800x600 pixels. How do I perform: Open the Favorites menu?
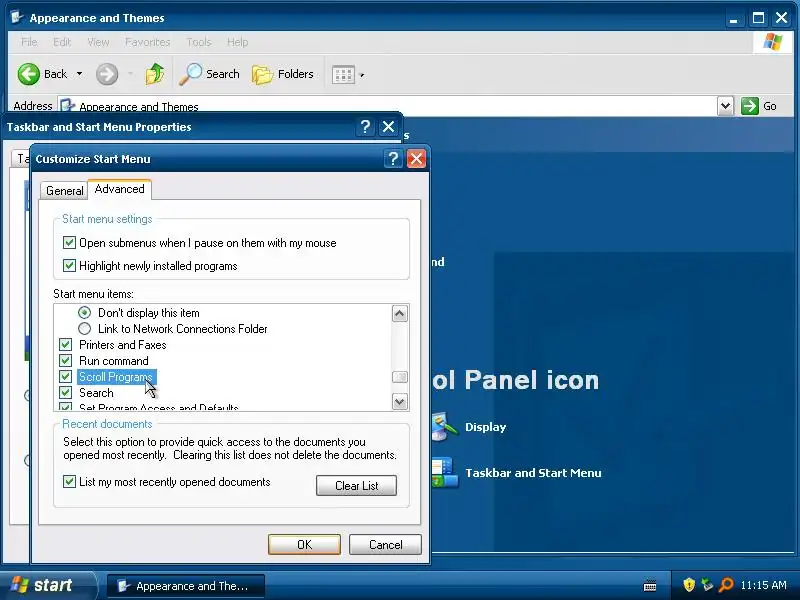click(x=147, y=42)
